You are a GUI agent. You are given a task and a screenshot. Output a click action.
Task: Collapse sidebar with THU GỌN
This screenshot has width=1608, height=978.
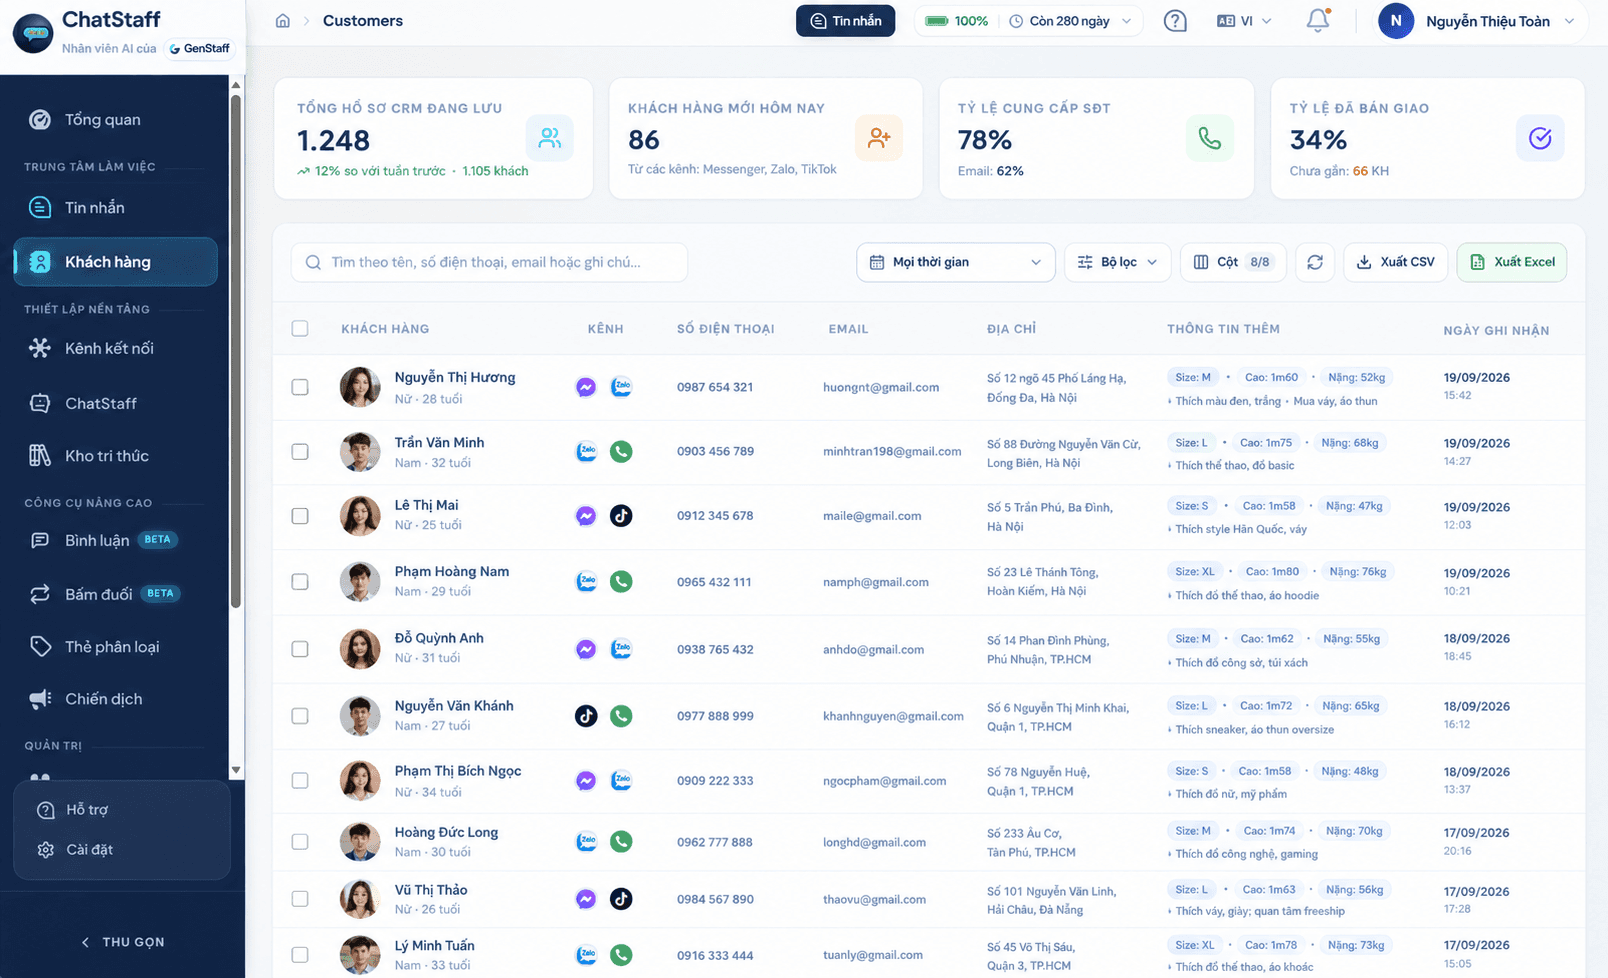[x=122, y=942]
